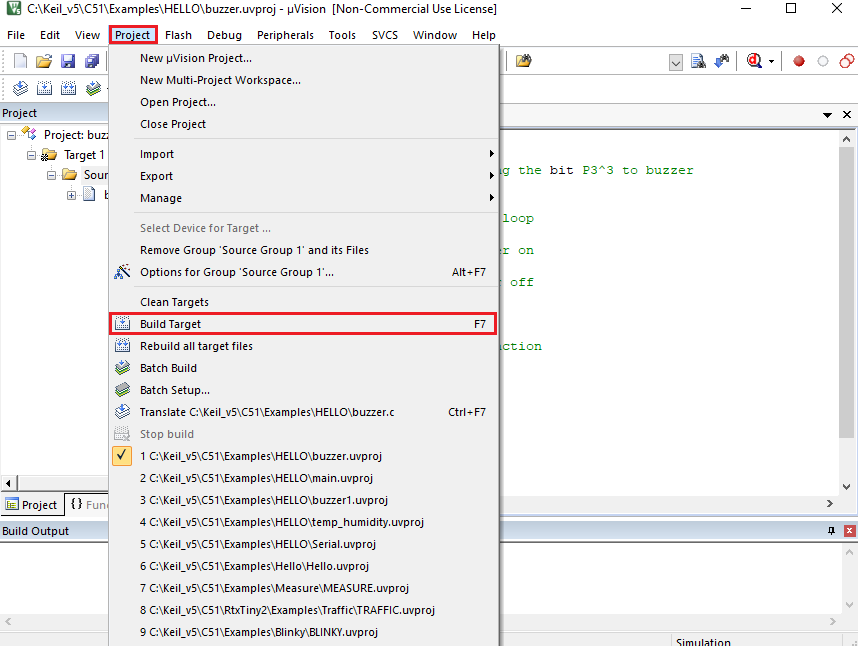Click the Find in Files folder-binoculars icon
This screenshot has width=858, height=646.
(523, 61)
